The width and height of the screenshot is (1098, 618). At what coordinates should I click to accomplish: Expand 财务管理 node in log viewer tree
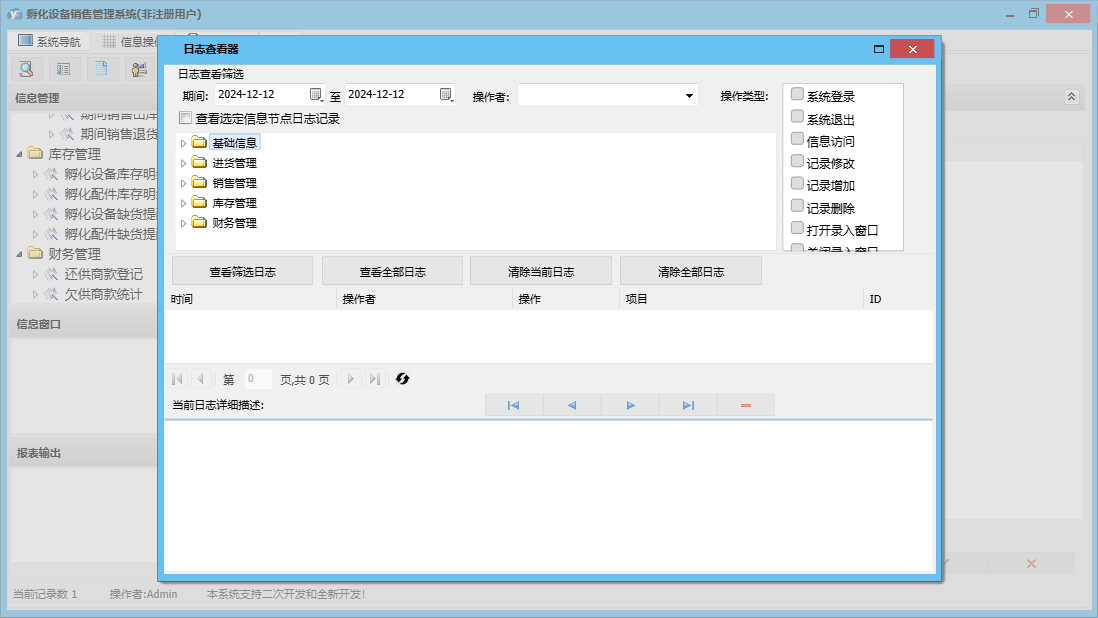click(183, 223)
